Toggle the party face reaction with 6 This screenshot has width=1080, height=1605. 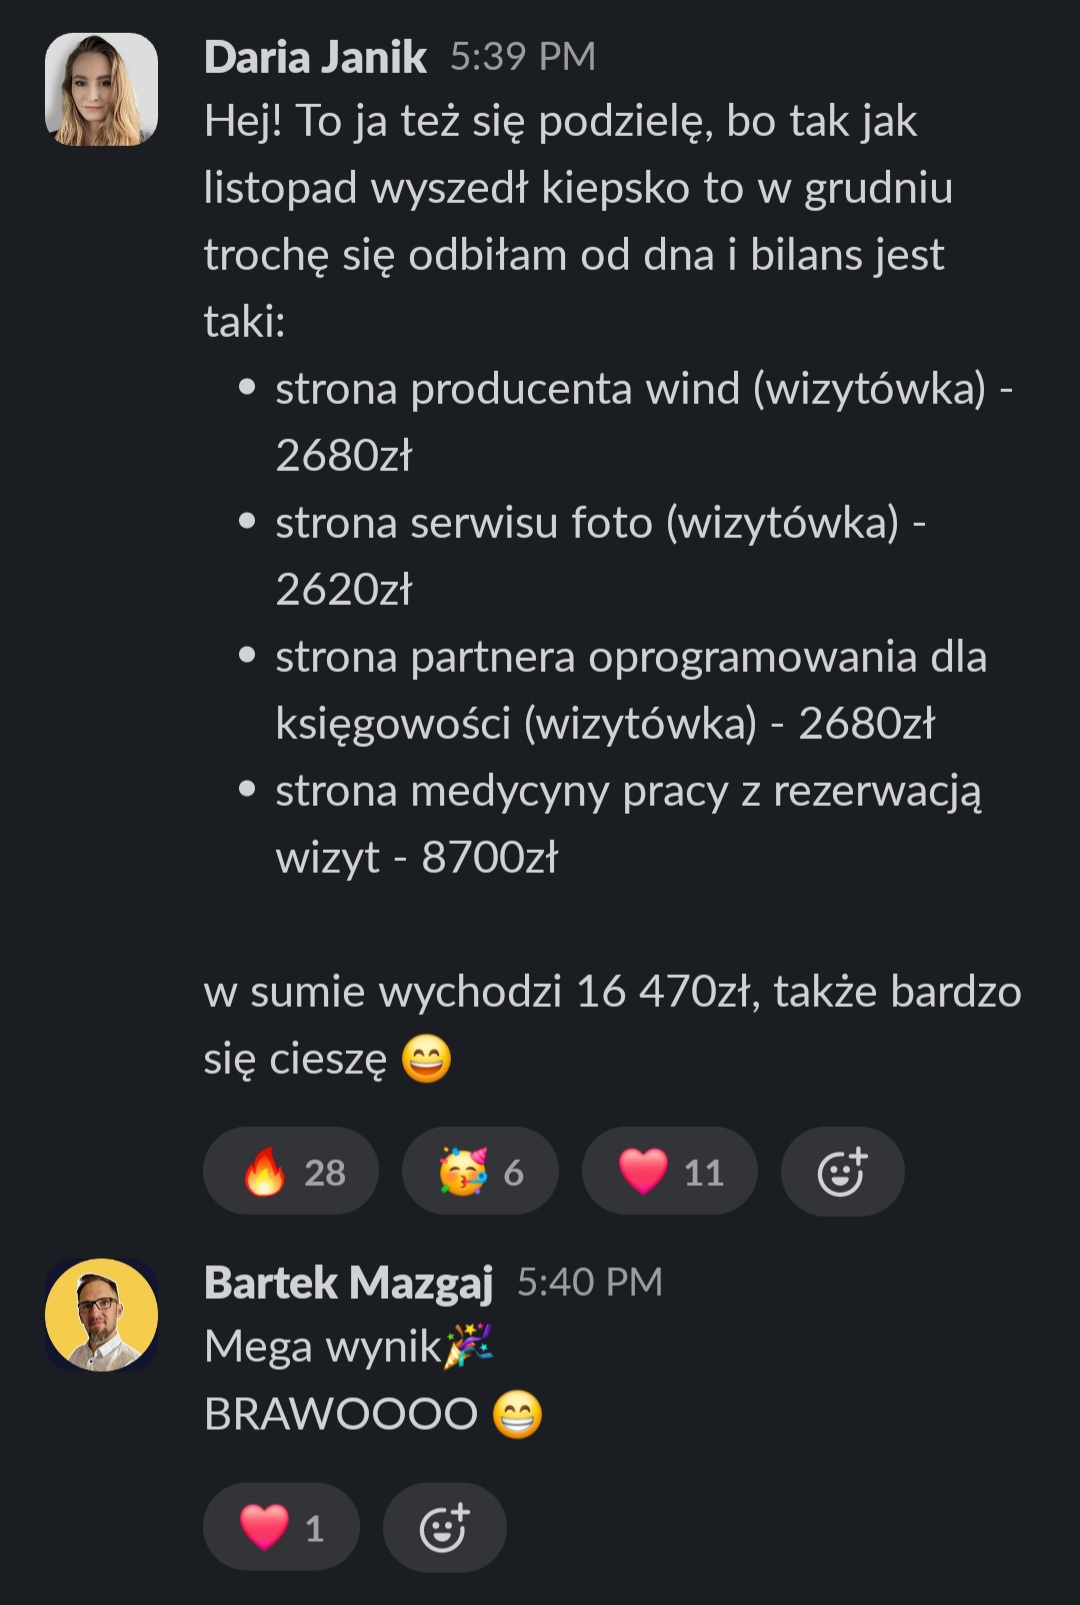pyautogui.click(x=480, y=1171)
